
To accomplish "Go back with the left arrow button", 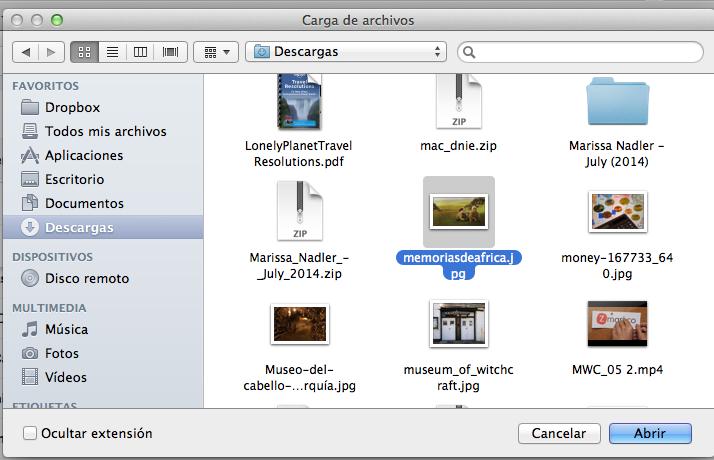I will coord(26,51).
